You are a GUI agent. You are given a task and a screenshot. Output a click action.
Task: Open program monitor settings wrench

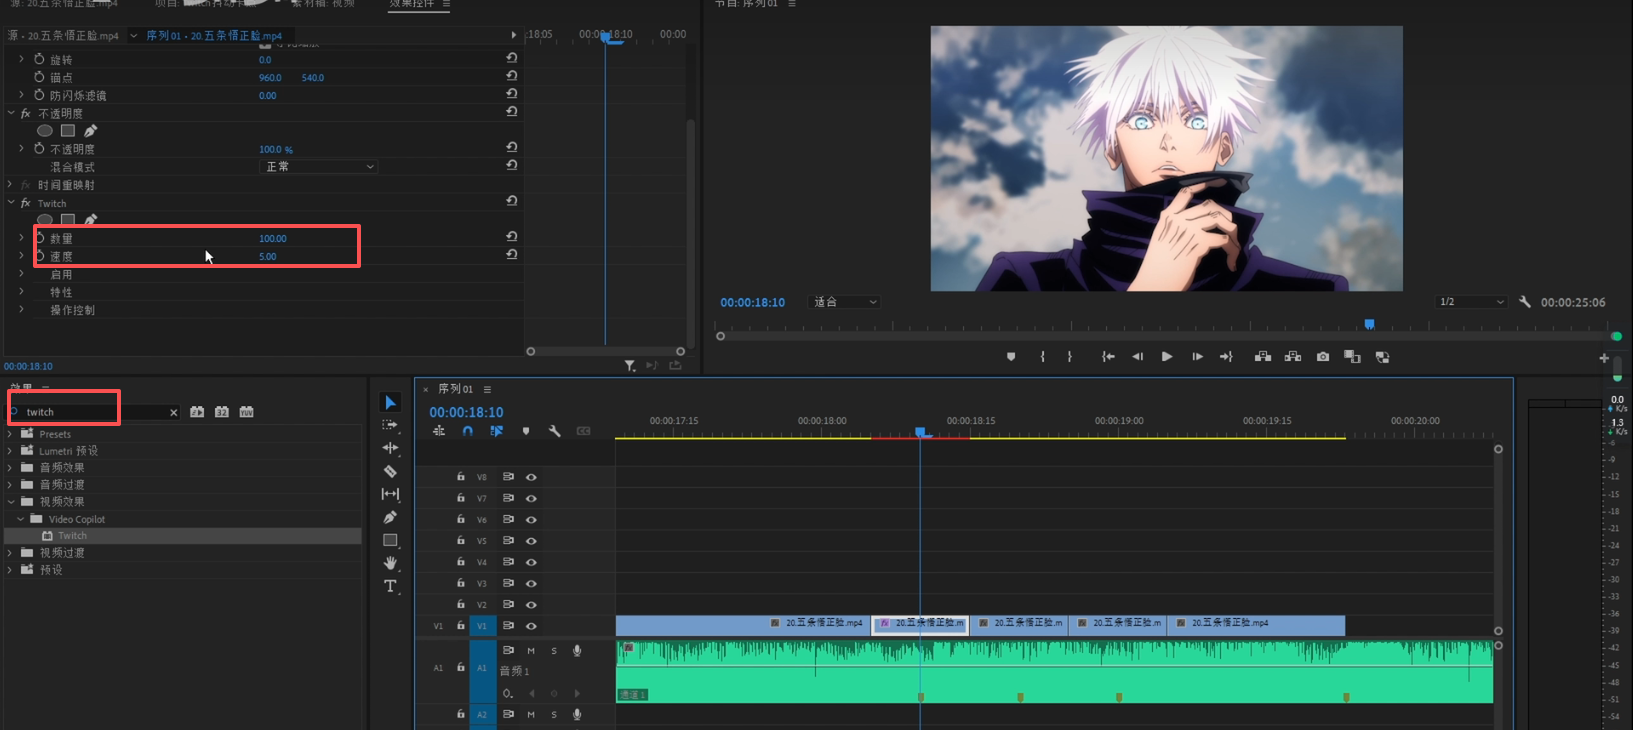1525,302
